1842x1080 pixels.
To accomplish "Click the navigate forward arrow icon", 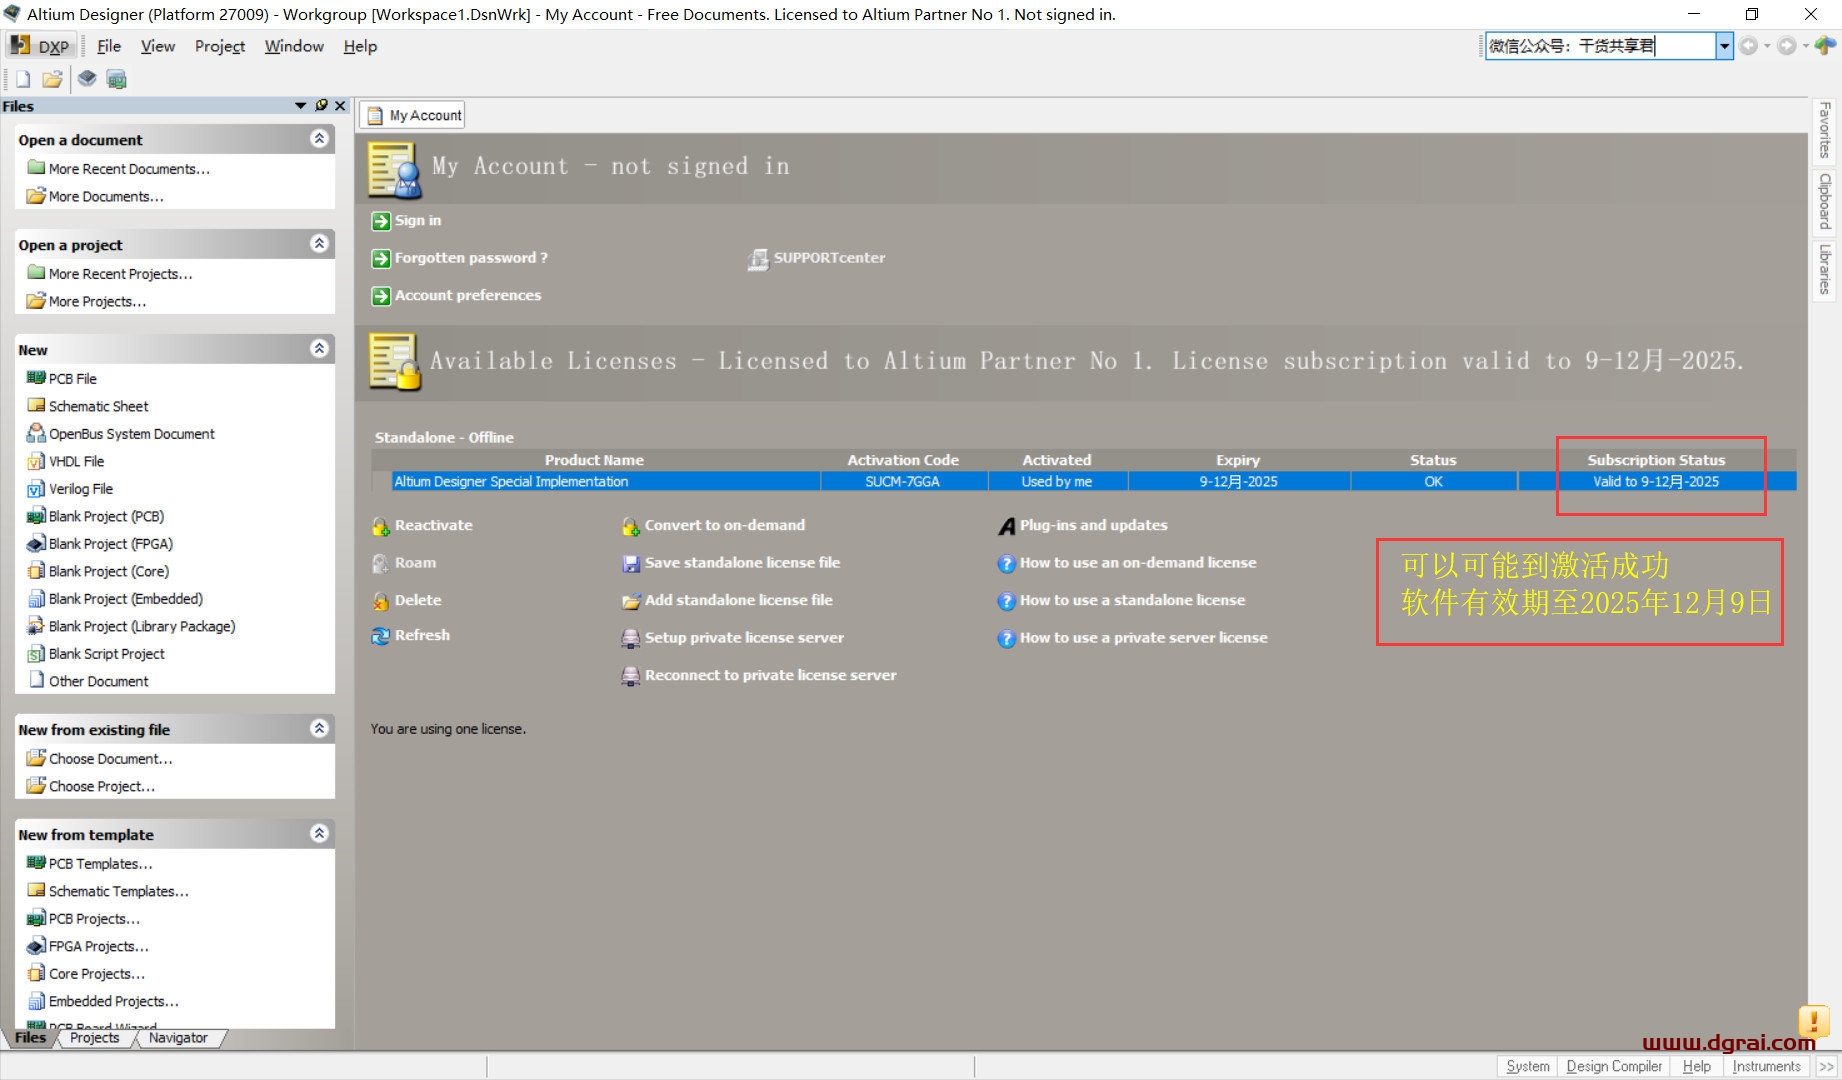I will pyautogui.click(x=1786, y=46).
